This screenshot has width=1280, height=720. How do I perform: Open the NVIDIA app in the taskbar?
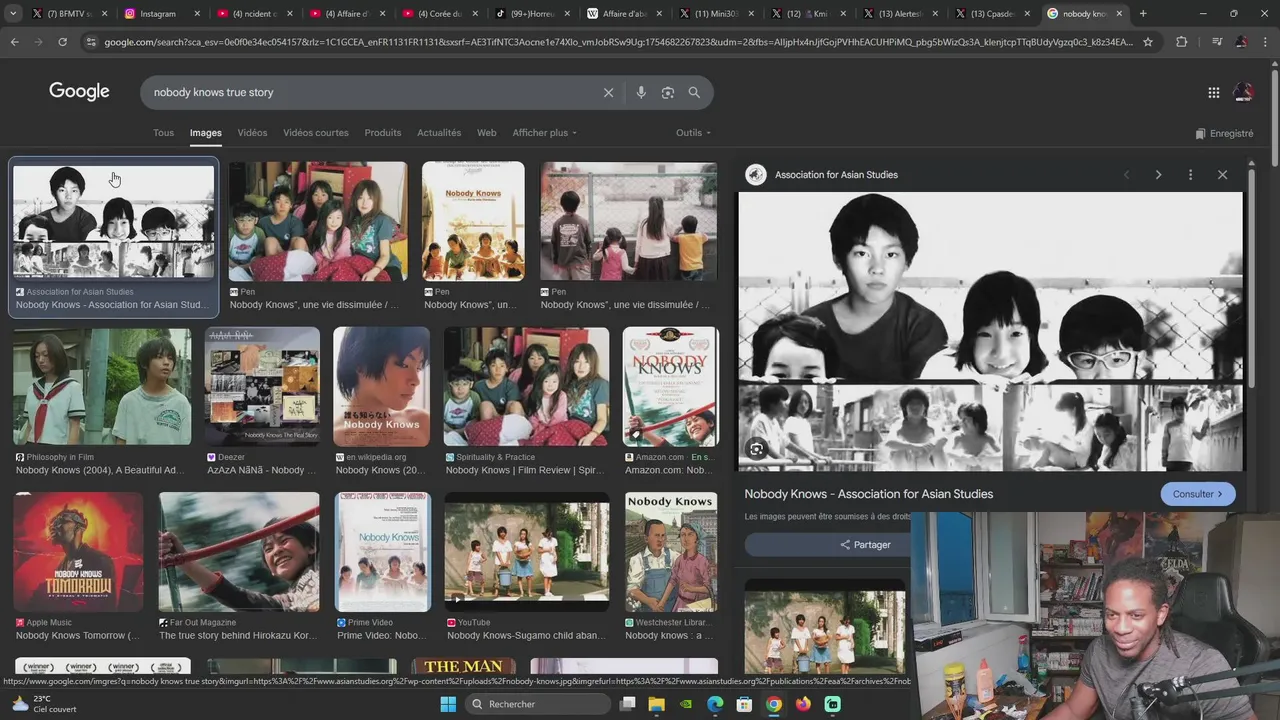(685, 704)
